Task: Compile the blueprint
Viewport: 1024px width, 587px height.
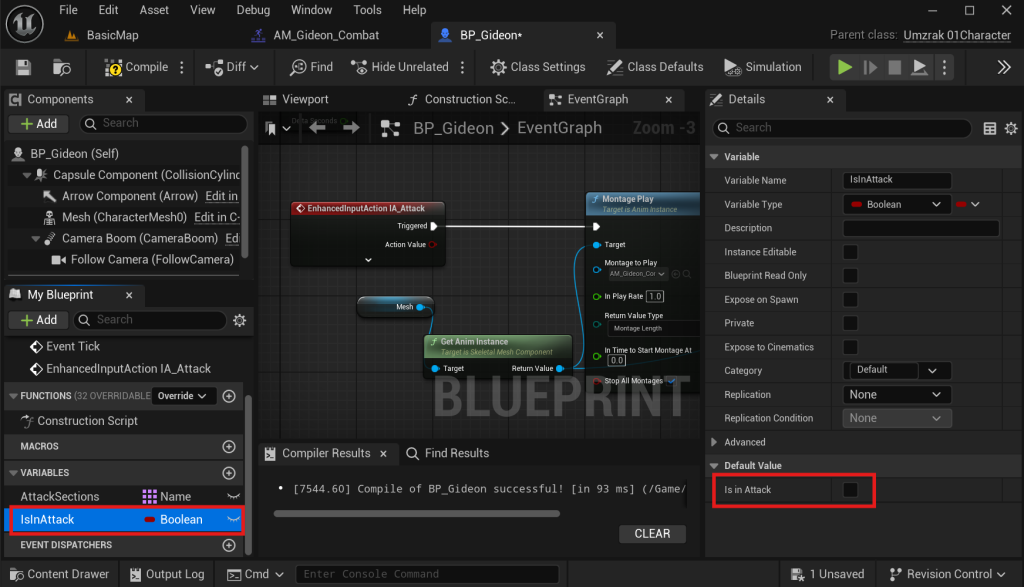Action: pyautogui.click(x=136, y=67)
